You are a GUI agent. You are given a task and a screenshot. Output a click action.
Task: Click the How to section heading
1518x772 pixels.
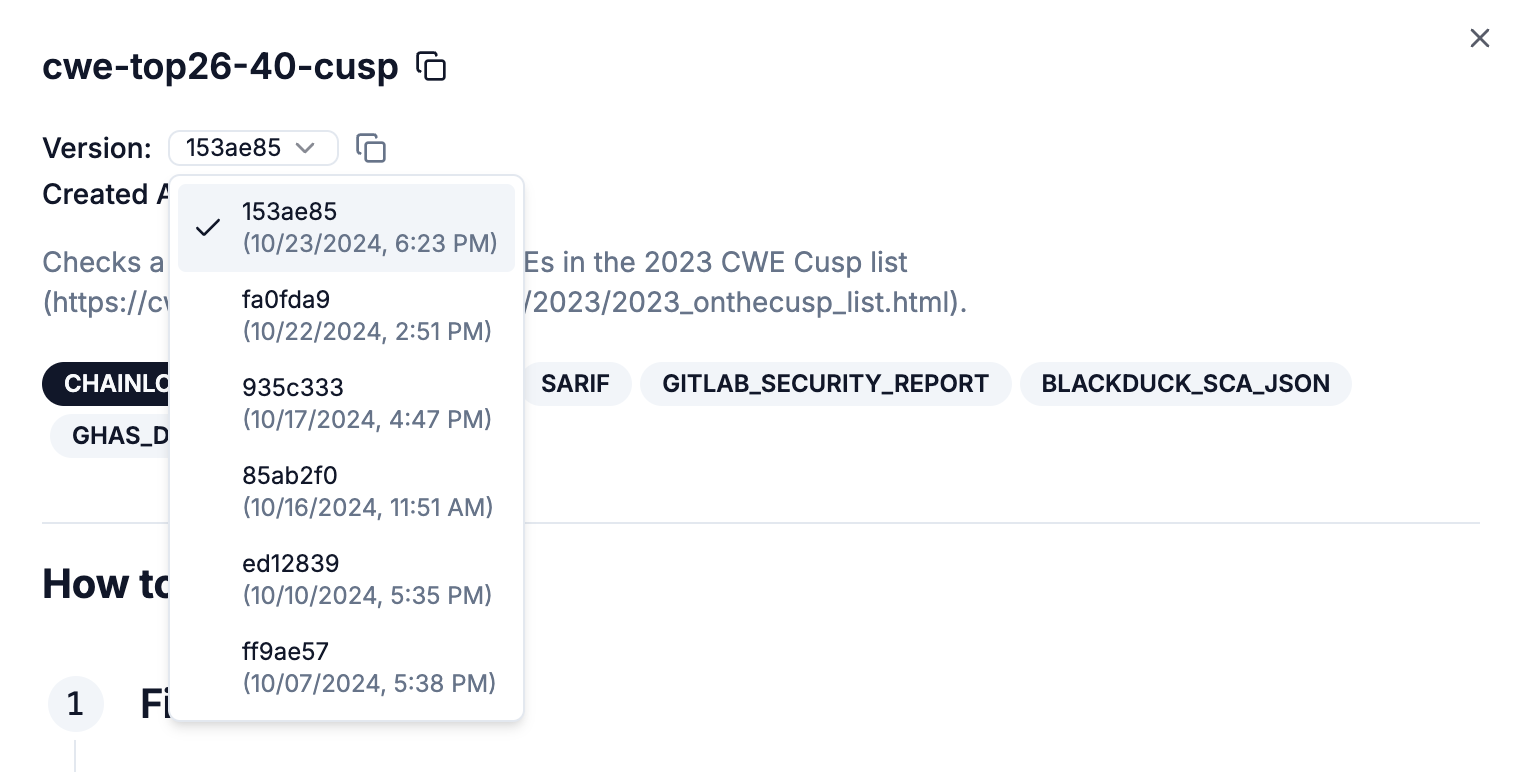coord(105,584)
